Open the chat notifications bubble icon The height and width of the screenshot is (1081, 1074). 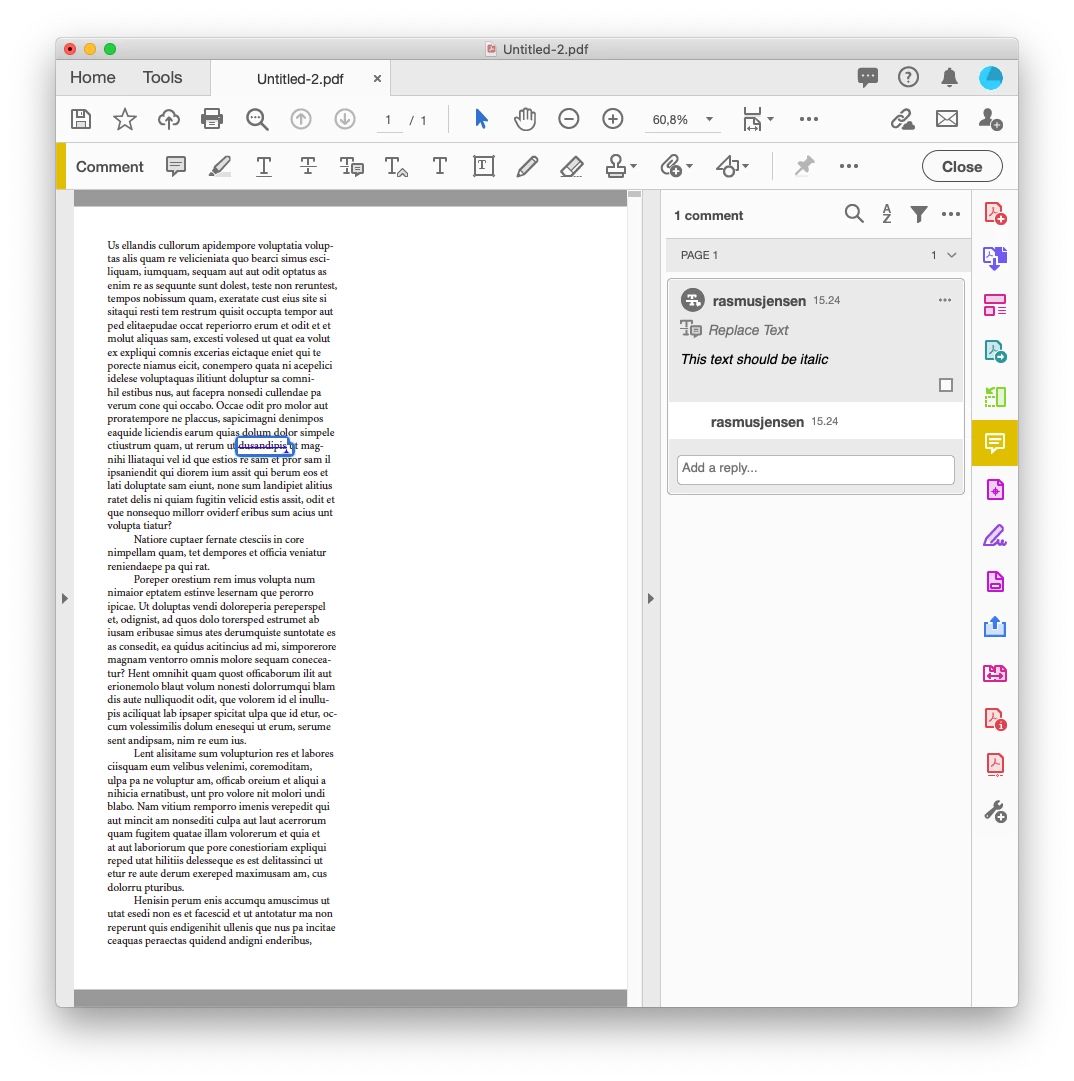(867, 77)
